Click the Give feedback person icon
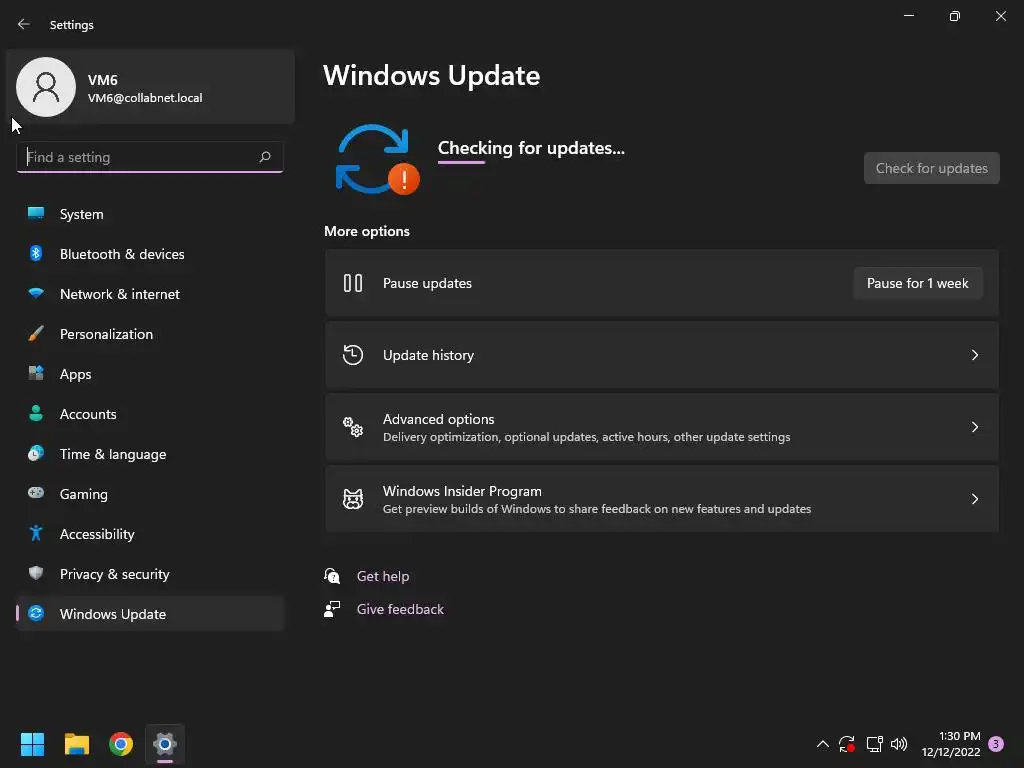The height and width of the screenshot is (768, 1024). coord(332,609)
